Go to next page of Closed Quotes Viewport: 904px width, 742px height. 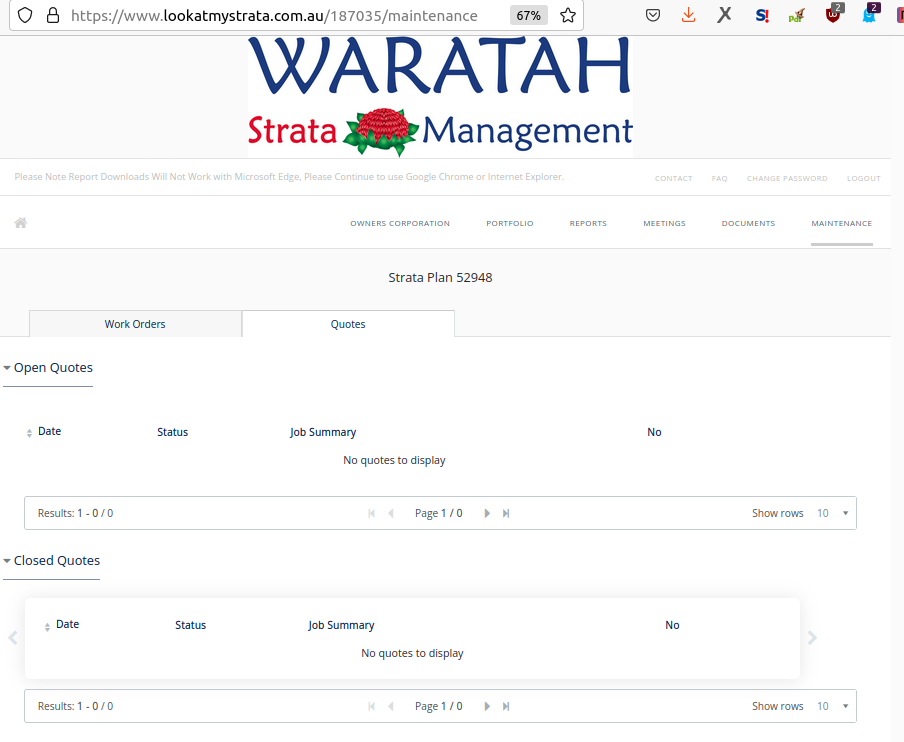pyautogui.click(x=487, y=706)
